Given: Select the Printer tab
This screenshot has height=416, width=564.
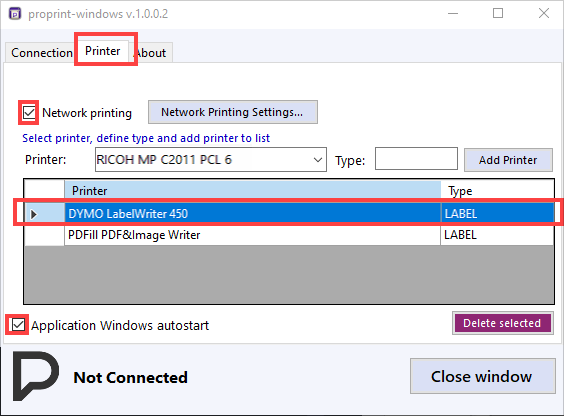Looking at the screenshot, I should 103,51.
